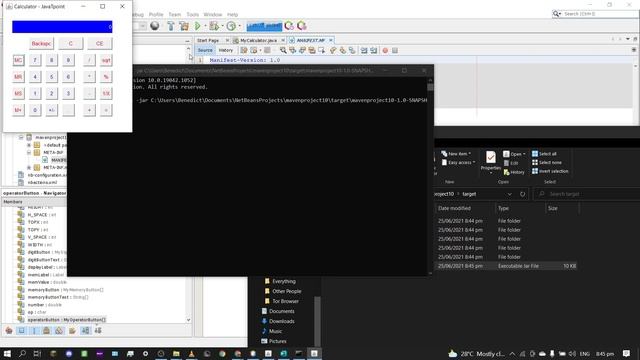
Task: Open the Run Project dropdown arrow
Action: (205, 26)
